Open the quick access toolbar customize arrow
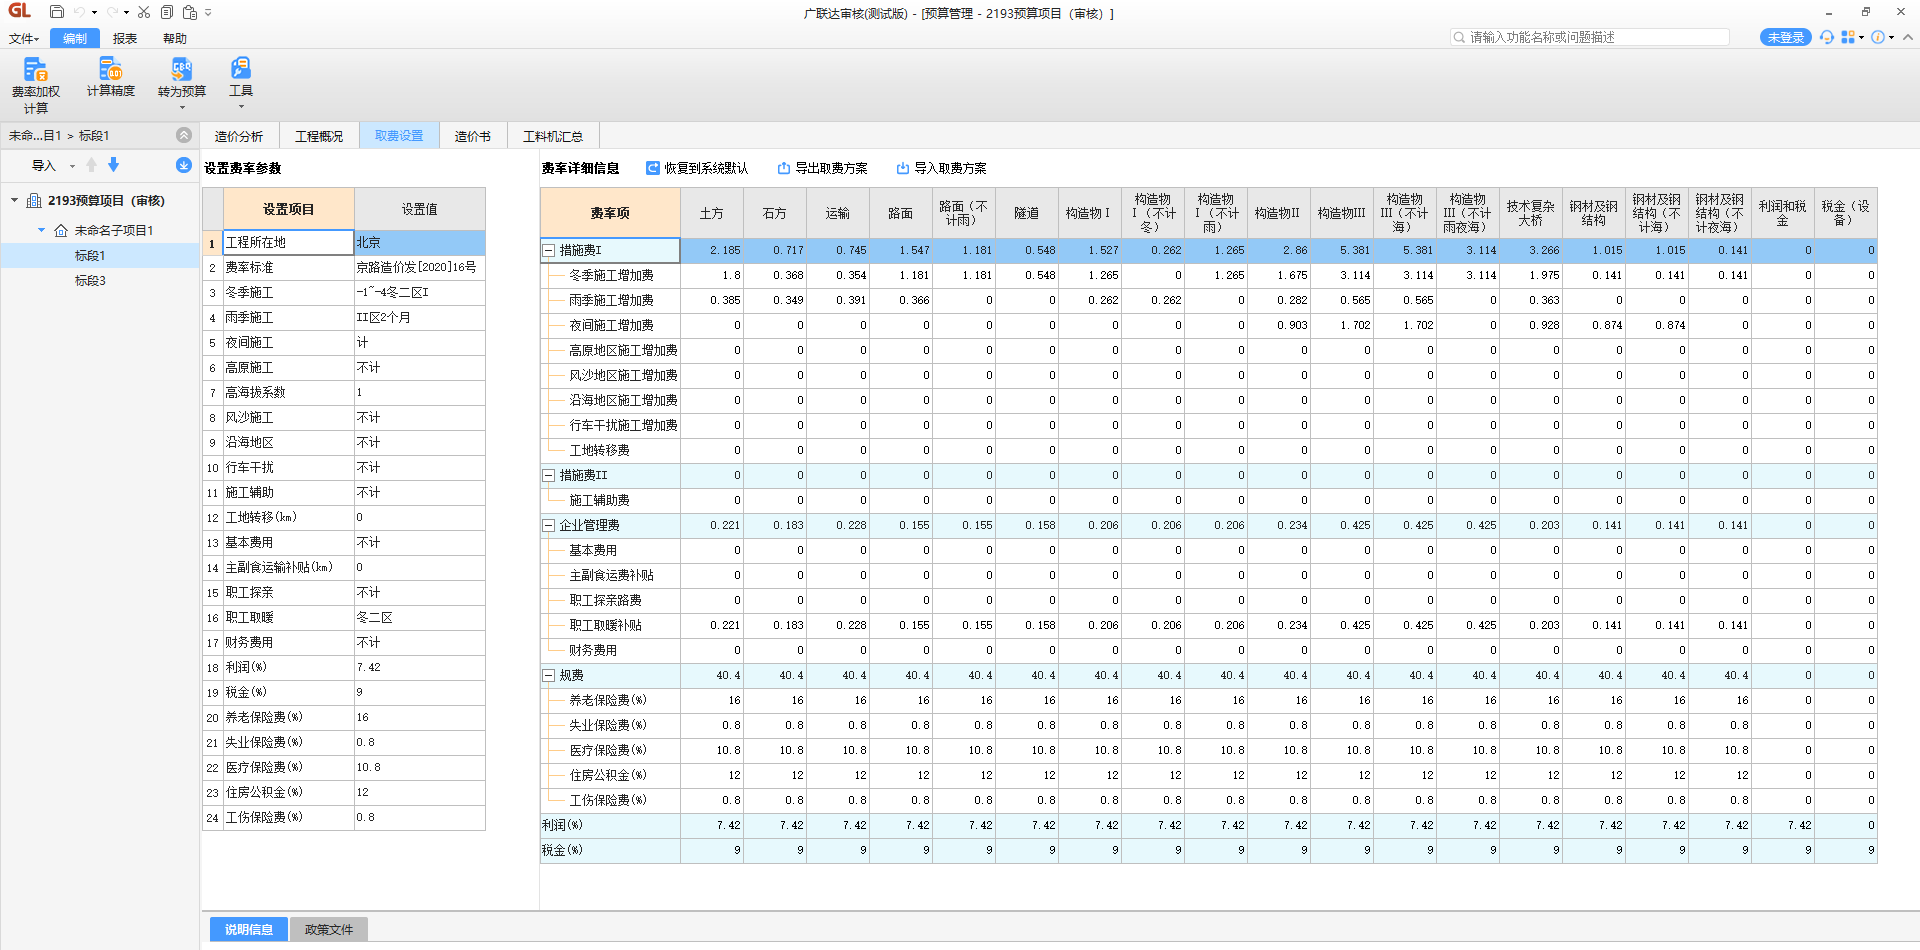Image resolution: width=1920 pixels, height=950 pixels. 208,13
